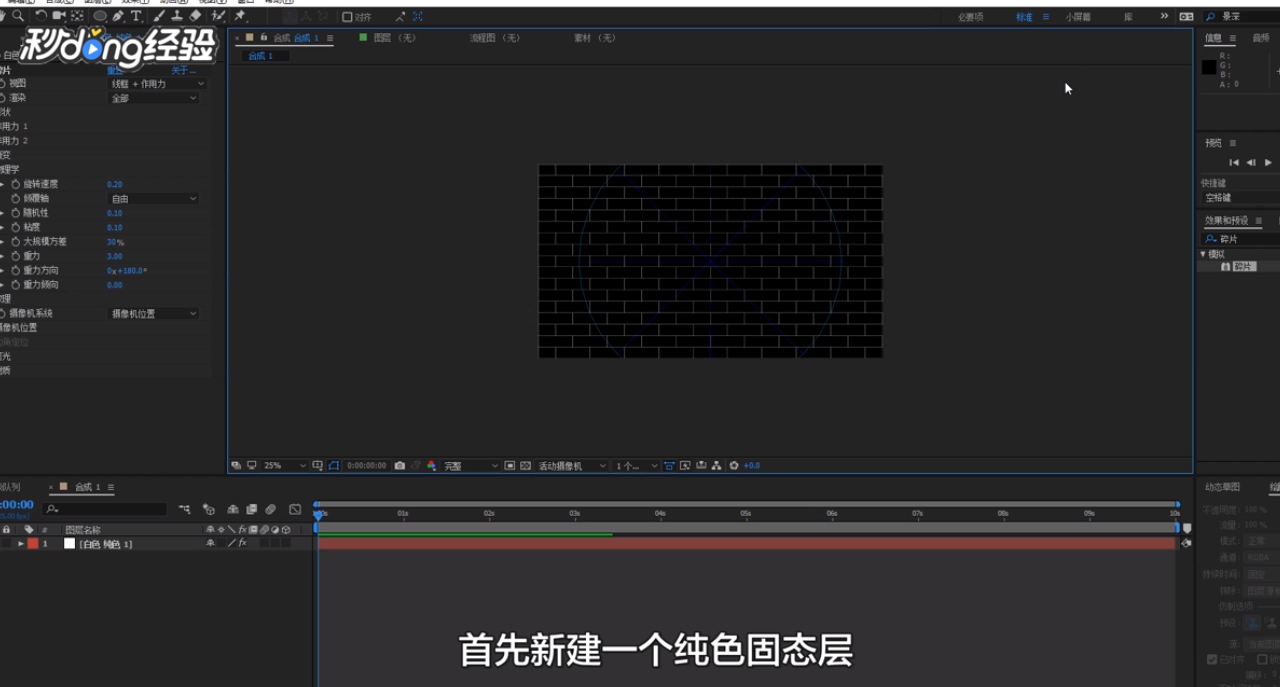This screenshot has height=687, width=1280.
Task: Open the 视图 线框 + 作用力 dropdown
Action: click(157, 84)
